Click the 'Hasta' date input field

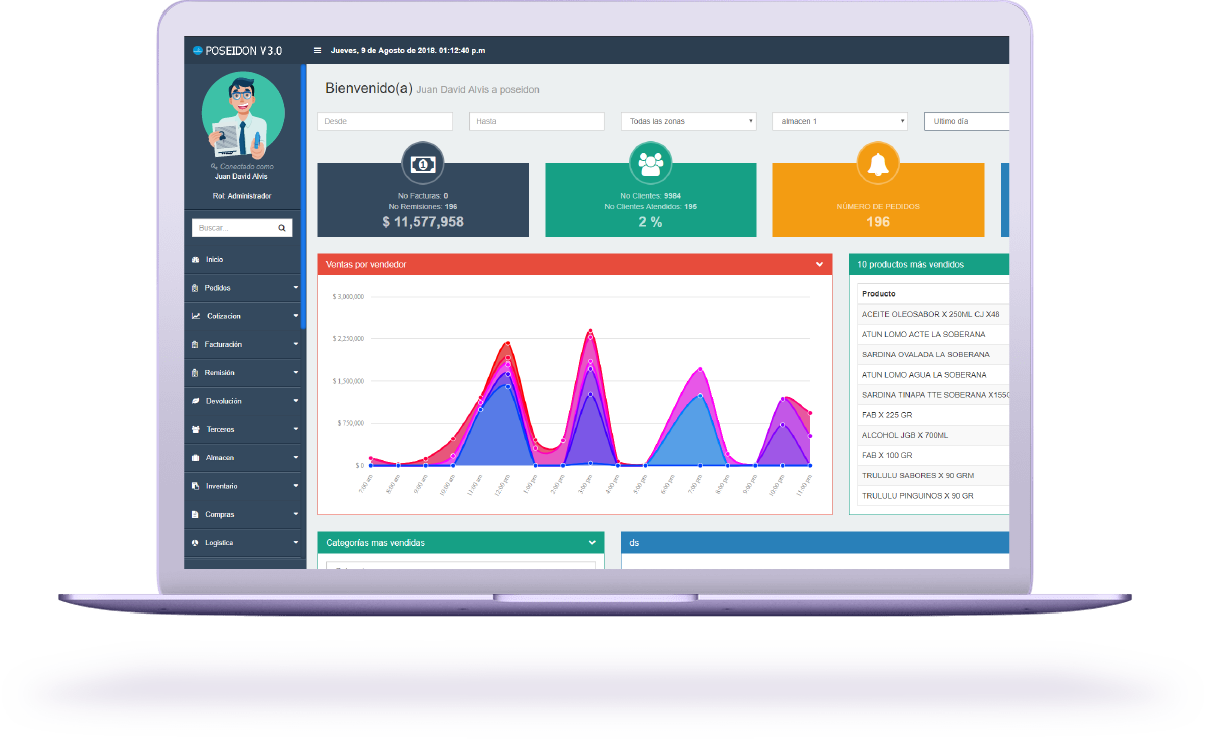point(536,121)
